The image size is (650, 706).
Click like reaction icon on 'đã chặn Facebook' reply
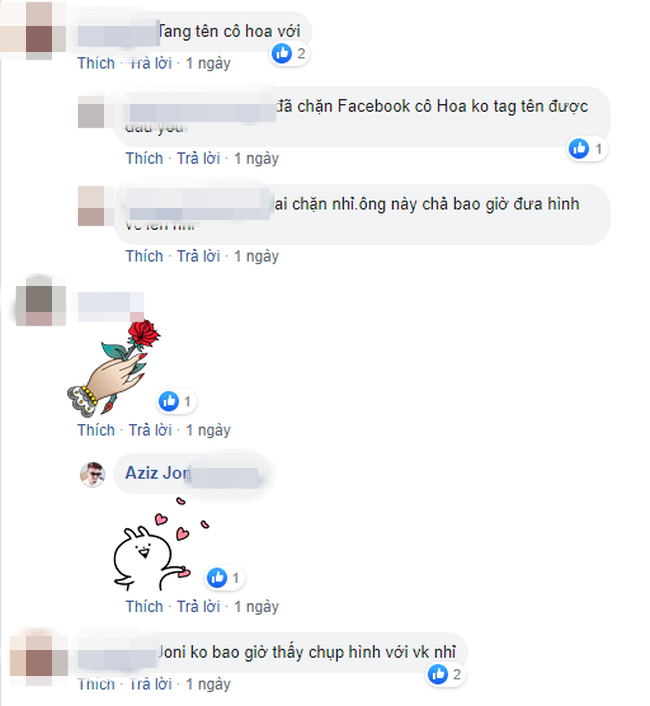(579, 148)
